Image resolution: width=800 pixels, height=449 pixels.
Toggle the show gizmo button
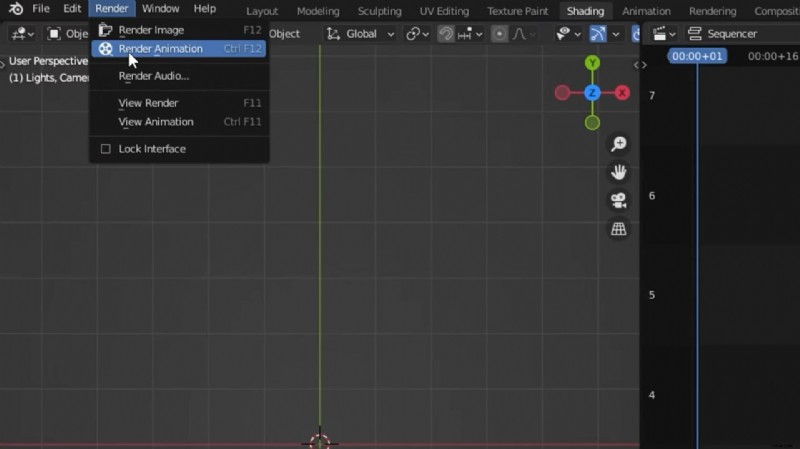597,34
